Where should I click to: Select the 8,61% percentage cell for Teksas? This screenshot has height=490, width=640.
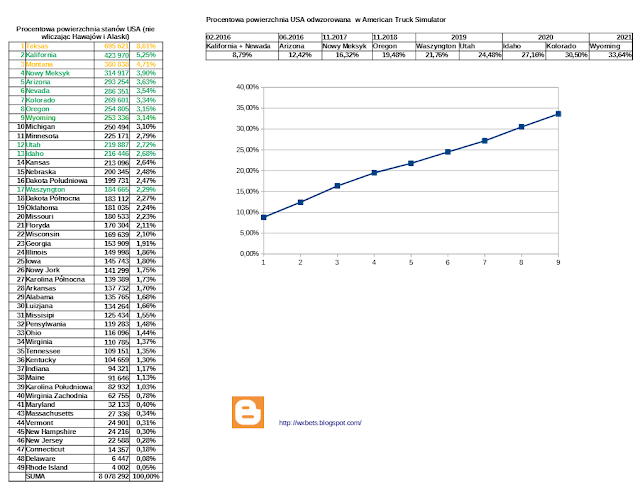coord(146,46)
